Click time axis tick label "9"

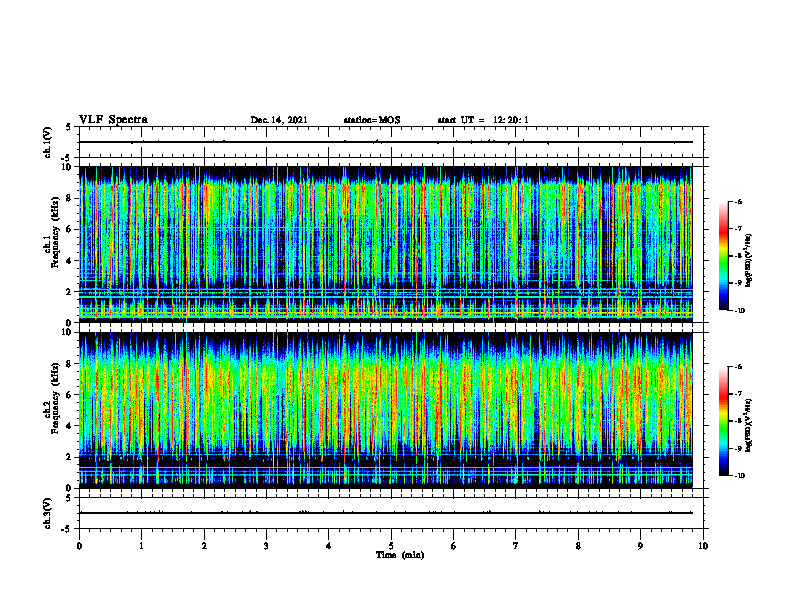[640, 546]
